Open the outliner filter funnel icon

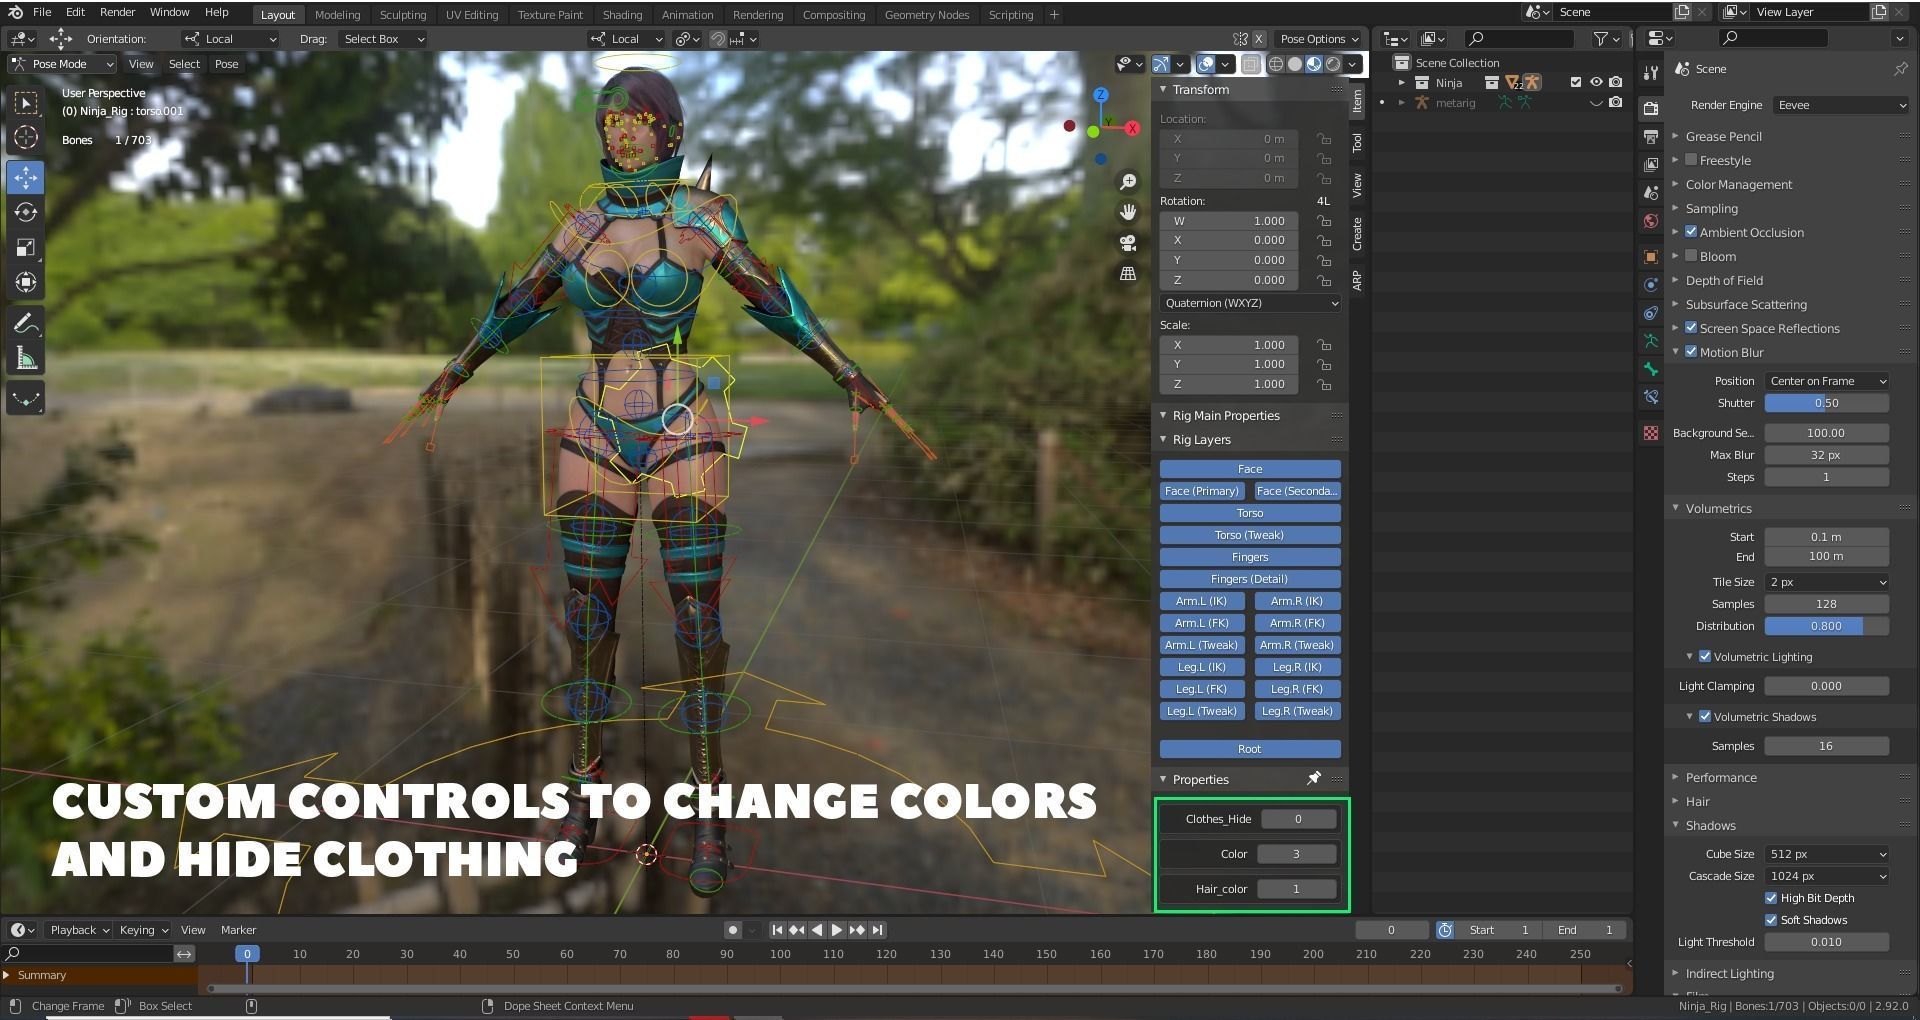point(1601,39)
